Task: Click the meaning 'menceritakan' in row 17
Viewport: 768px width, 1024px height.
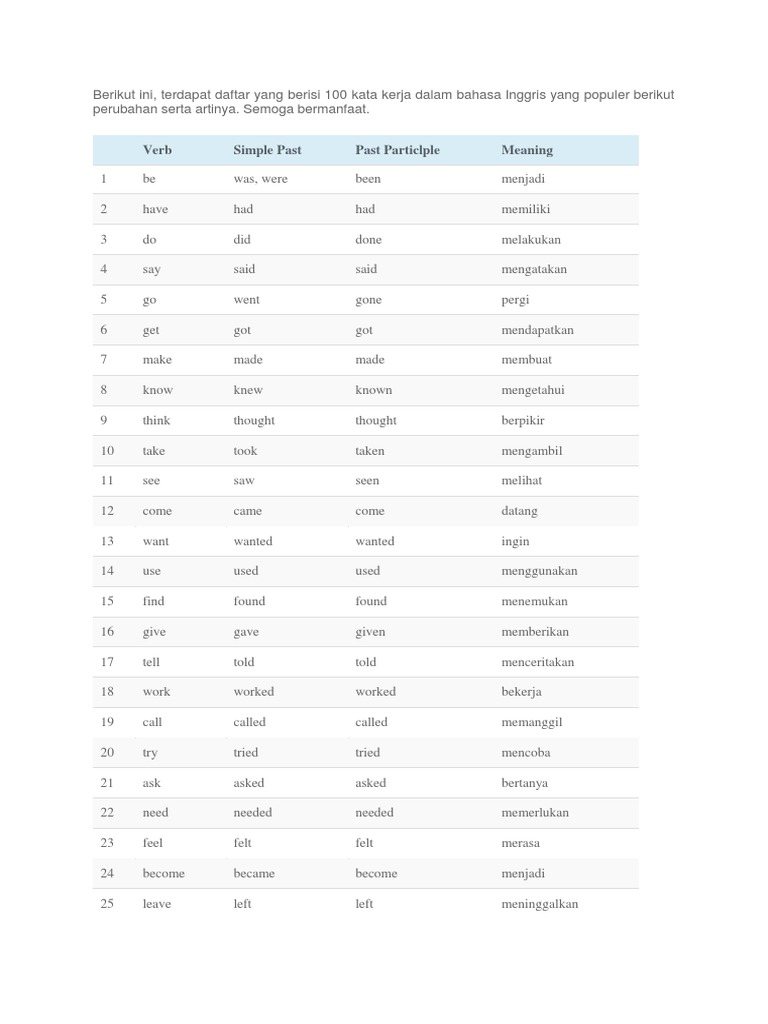Action: [537, 662]
